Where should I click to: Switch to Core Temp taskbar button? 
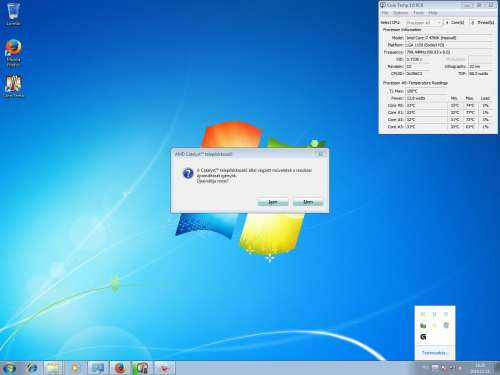coord(142,368)
